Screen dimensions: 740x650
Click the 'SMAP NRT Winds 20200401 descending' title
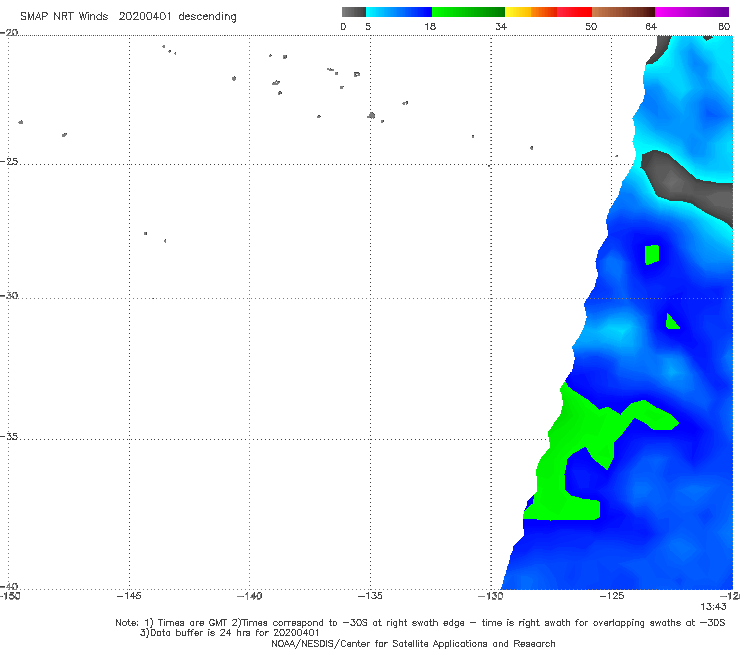[x=128, y=16]
